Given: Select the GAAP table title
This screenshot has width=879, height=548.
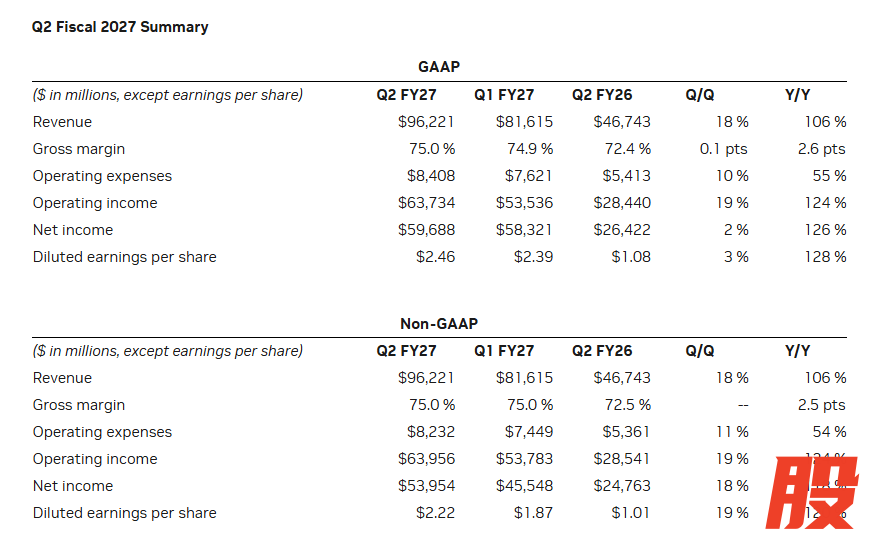Looking at the screenshot, I should click(439, 67).
